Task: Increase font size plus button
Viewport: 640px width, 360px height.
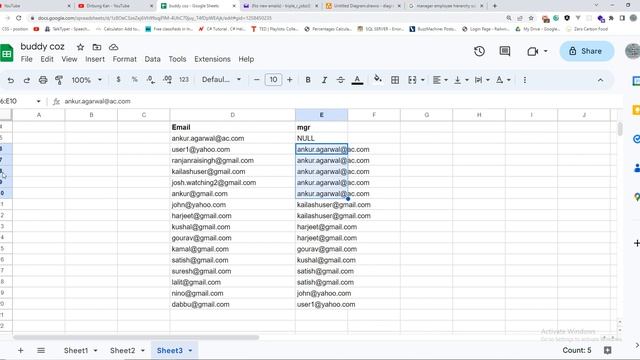Action: pyautogui.click(x=289, y=80)
